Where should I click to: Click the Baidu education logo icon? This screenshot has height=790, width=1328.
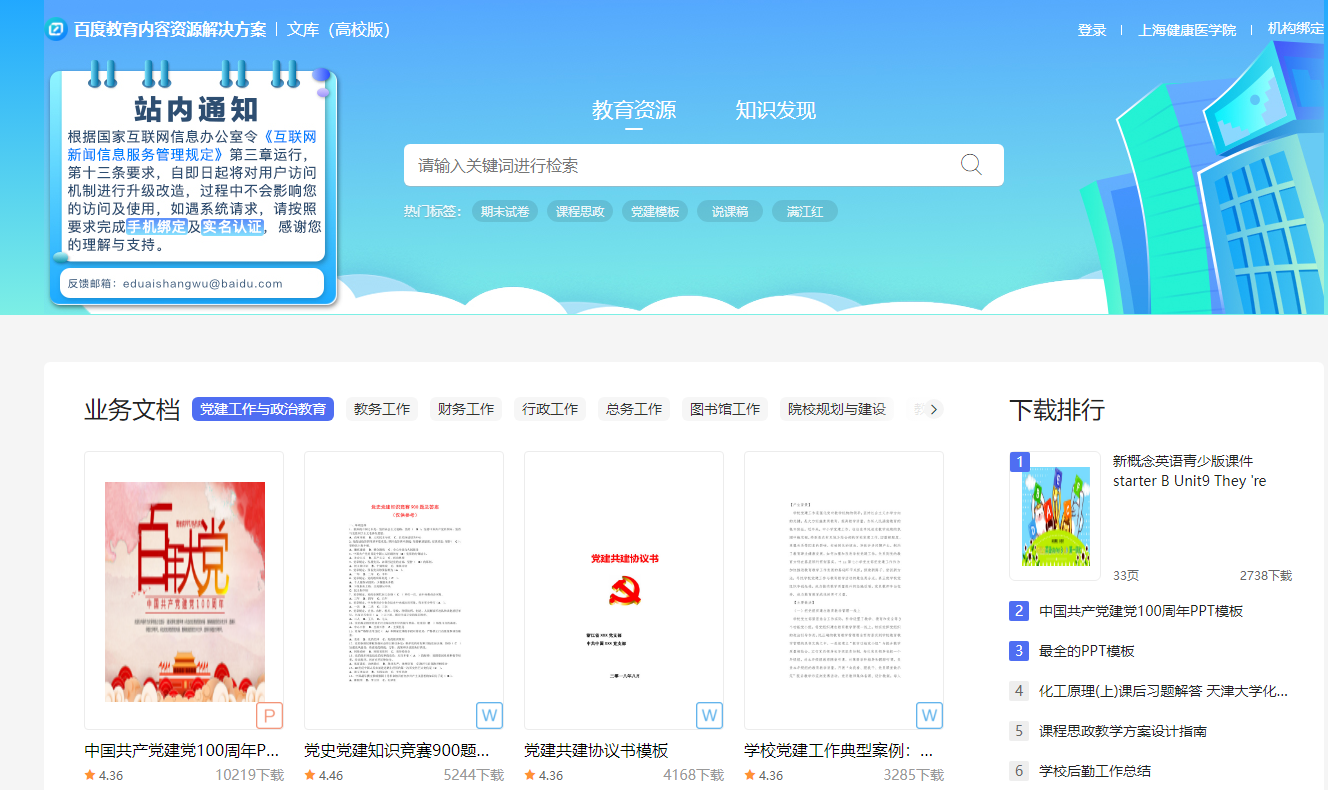(x=57, y=29)
